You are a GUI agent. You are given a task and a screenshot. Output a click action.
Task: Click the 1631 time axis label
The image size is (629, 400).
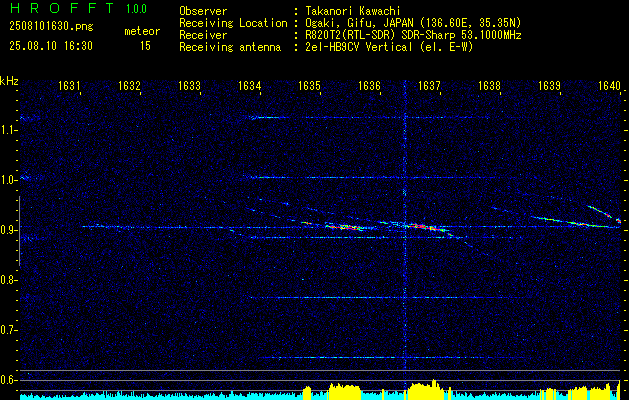click(x=69, y=86)
